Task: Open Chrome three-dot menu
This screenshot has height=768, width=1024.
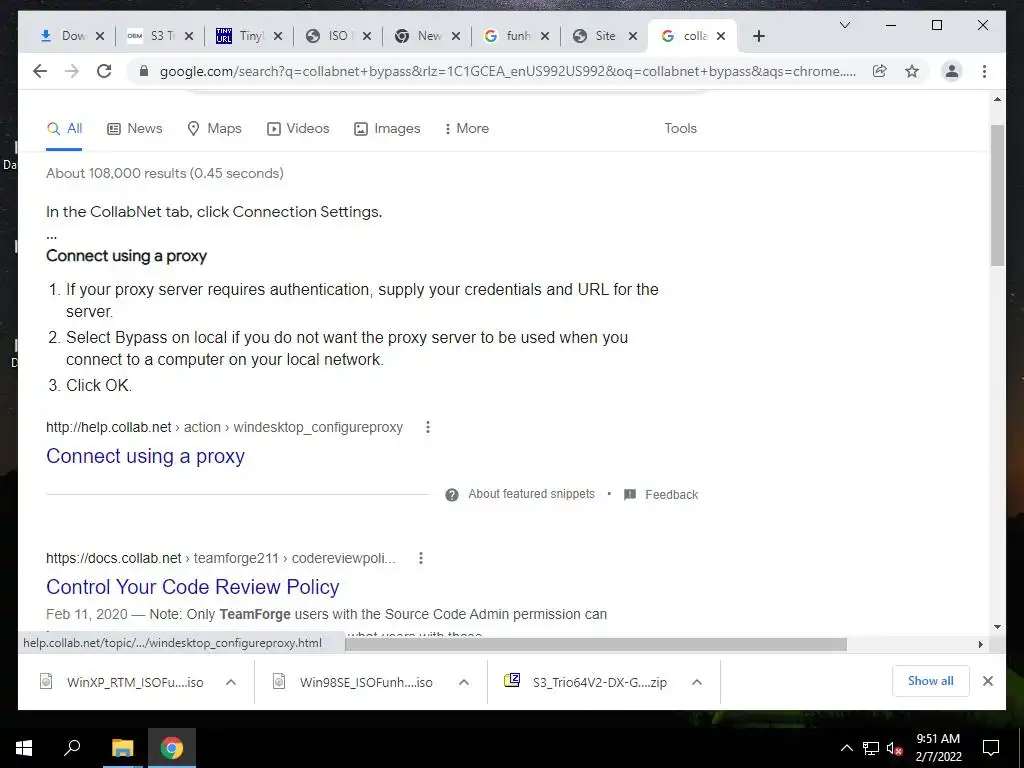Action: [x=984, y=71]
